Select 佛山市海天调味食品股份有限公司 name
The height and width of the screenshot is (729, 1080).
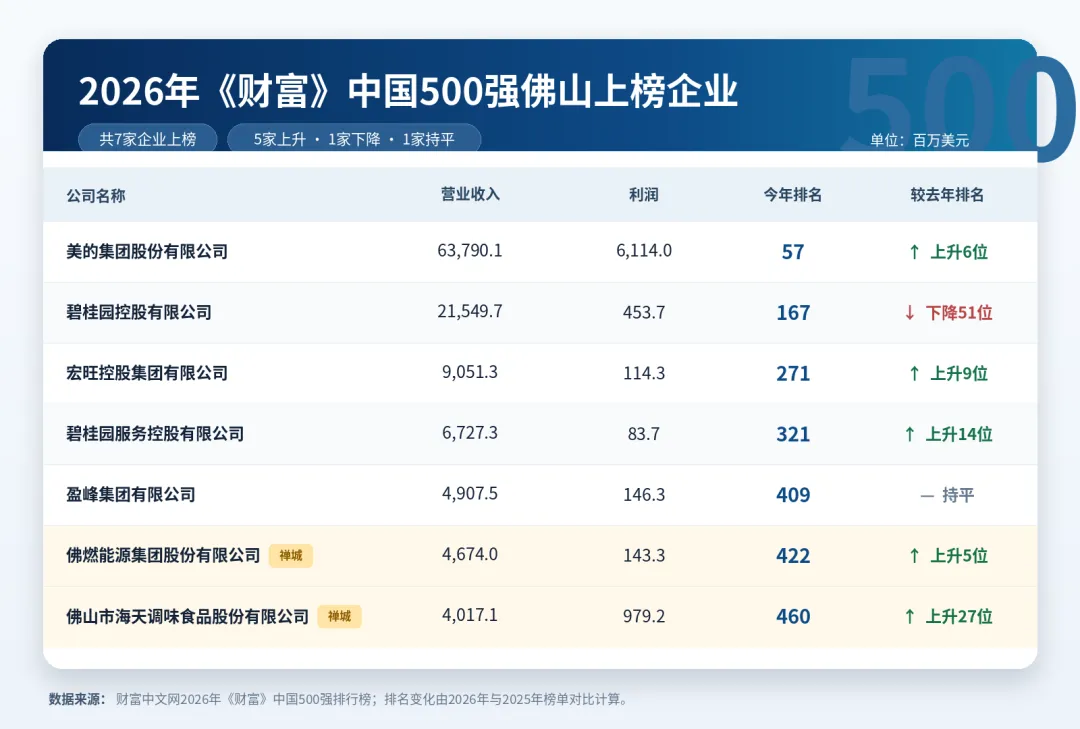click(x=187, y=616)
